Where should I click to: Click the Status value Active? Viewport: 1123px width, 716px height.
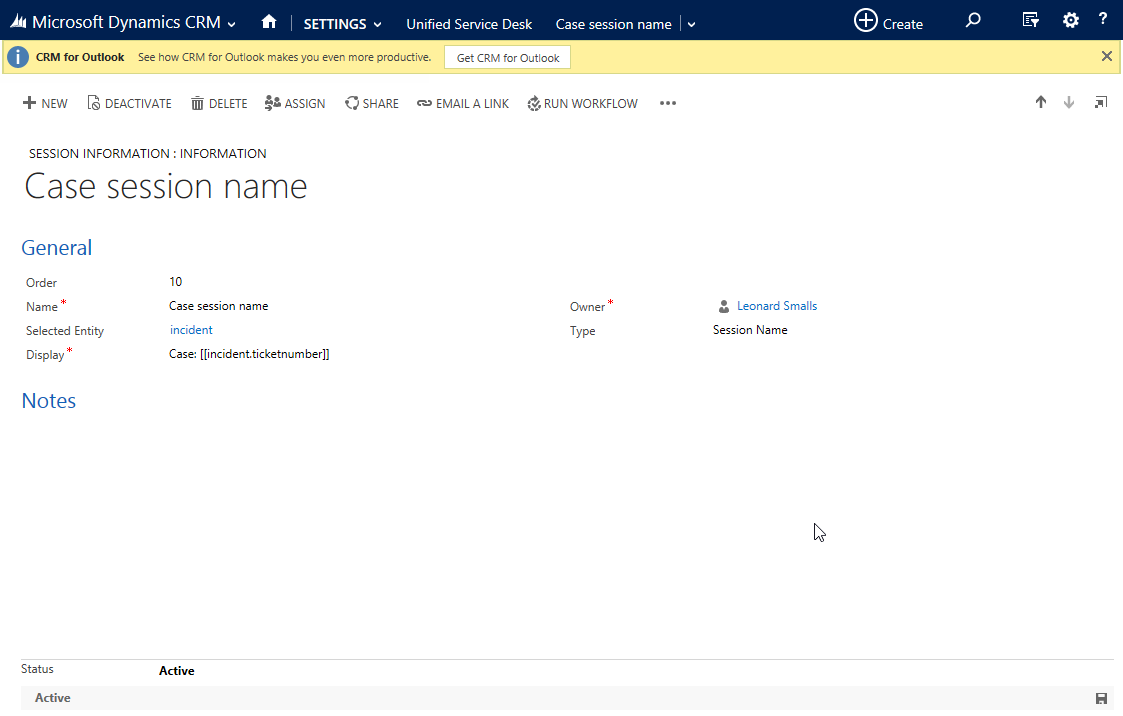point(176,671)
